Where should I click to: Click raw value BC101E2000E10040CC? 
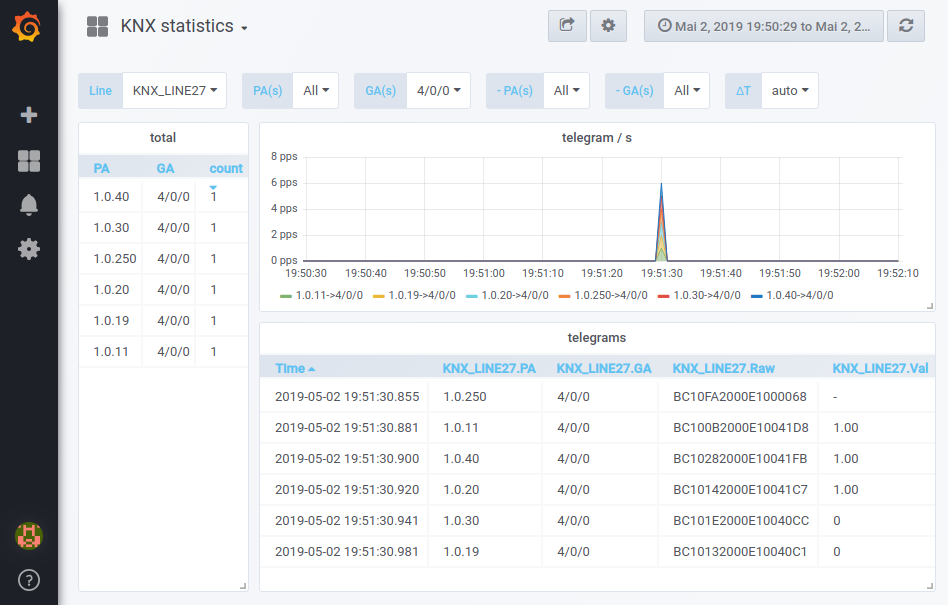741,520
